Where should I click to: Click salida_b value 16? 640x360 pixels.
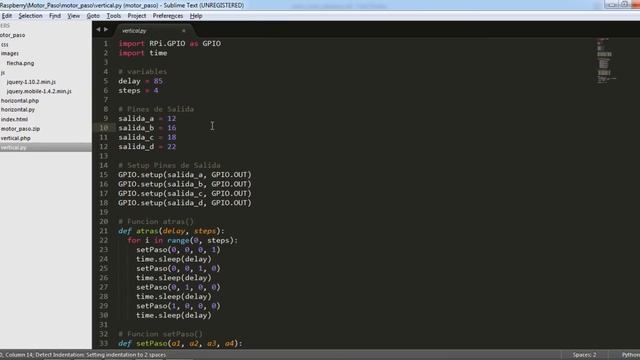click(x=171, y=128)
